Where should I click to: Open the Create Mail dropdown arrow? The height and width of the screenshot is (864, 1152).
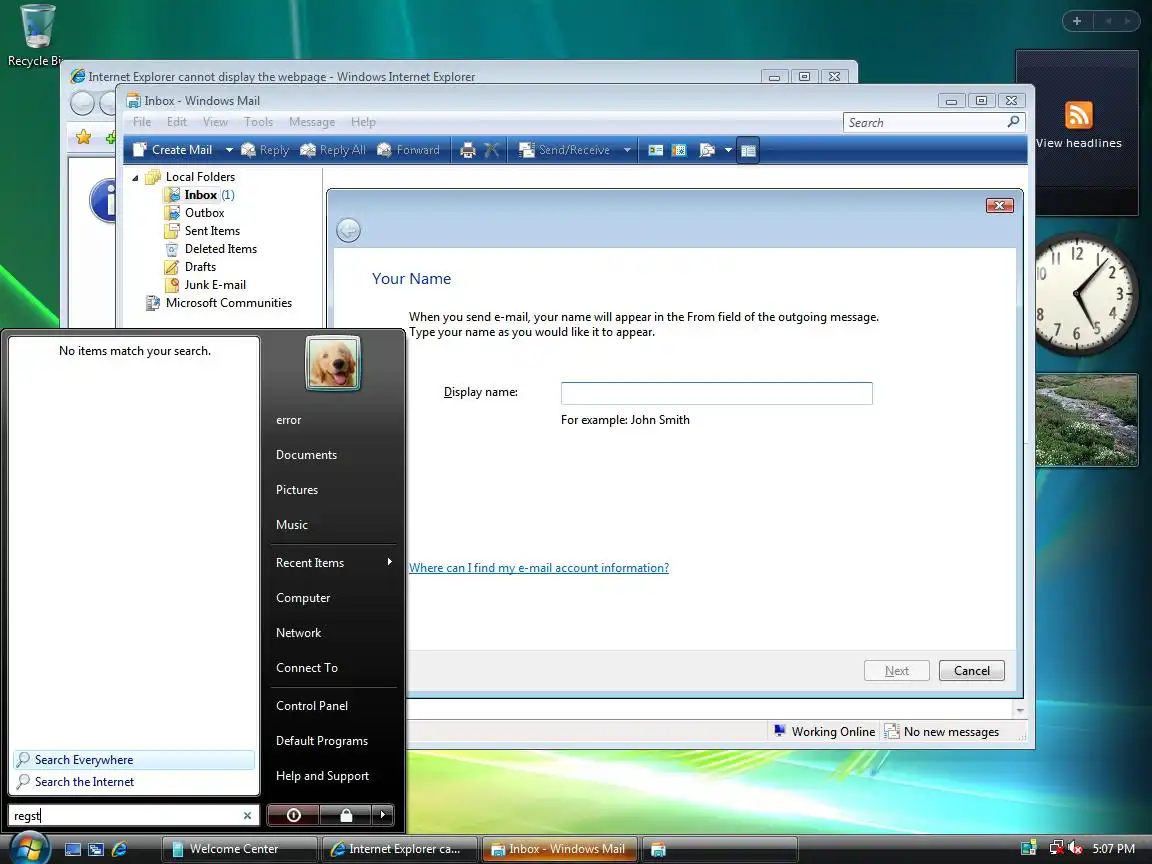(x=228, y=150)
